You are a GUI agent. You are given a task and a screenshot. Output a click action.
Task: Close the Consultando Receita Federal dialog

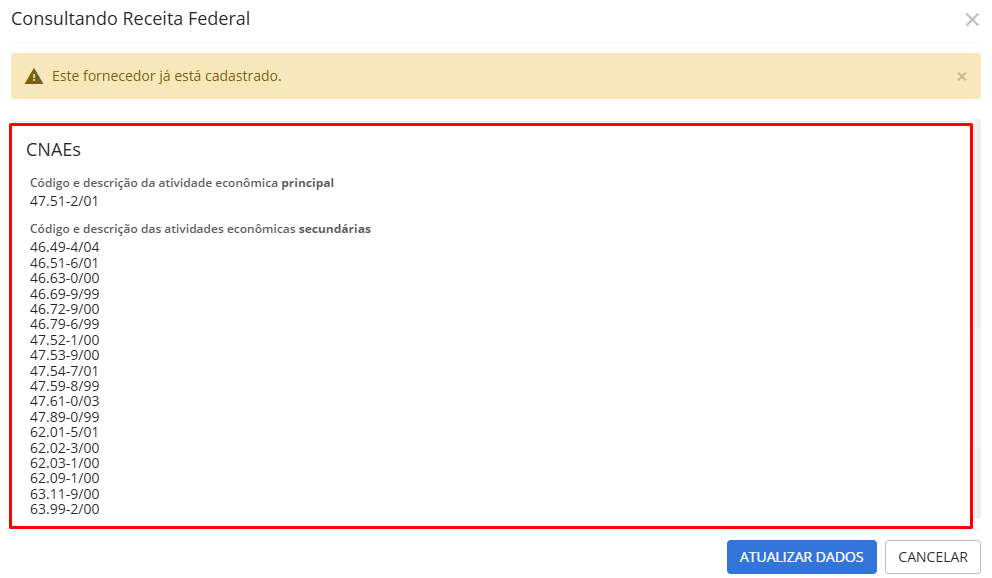(972, 20)
